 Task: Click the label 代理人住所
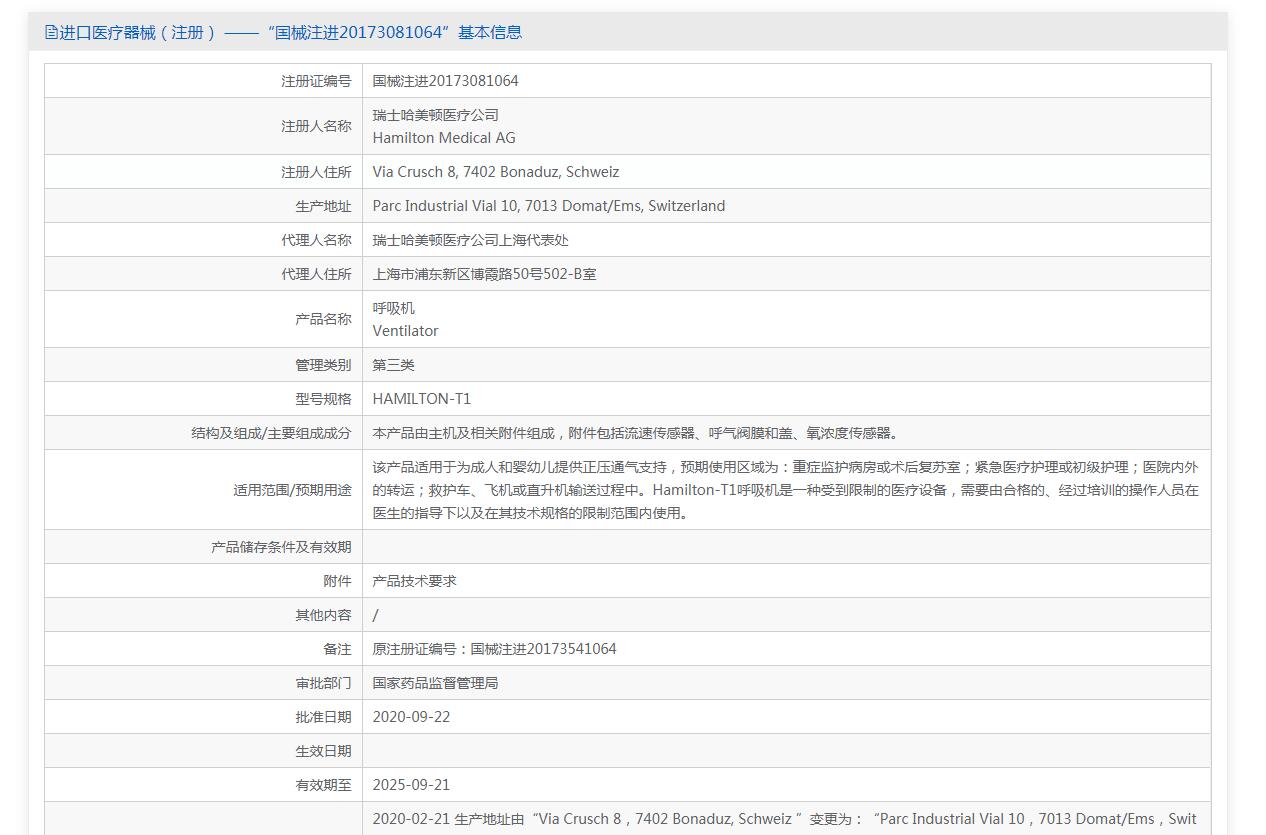[316, 274]
